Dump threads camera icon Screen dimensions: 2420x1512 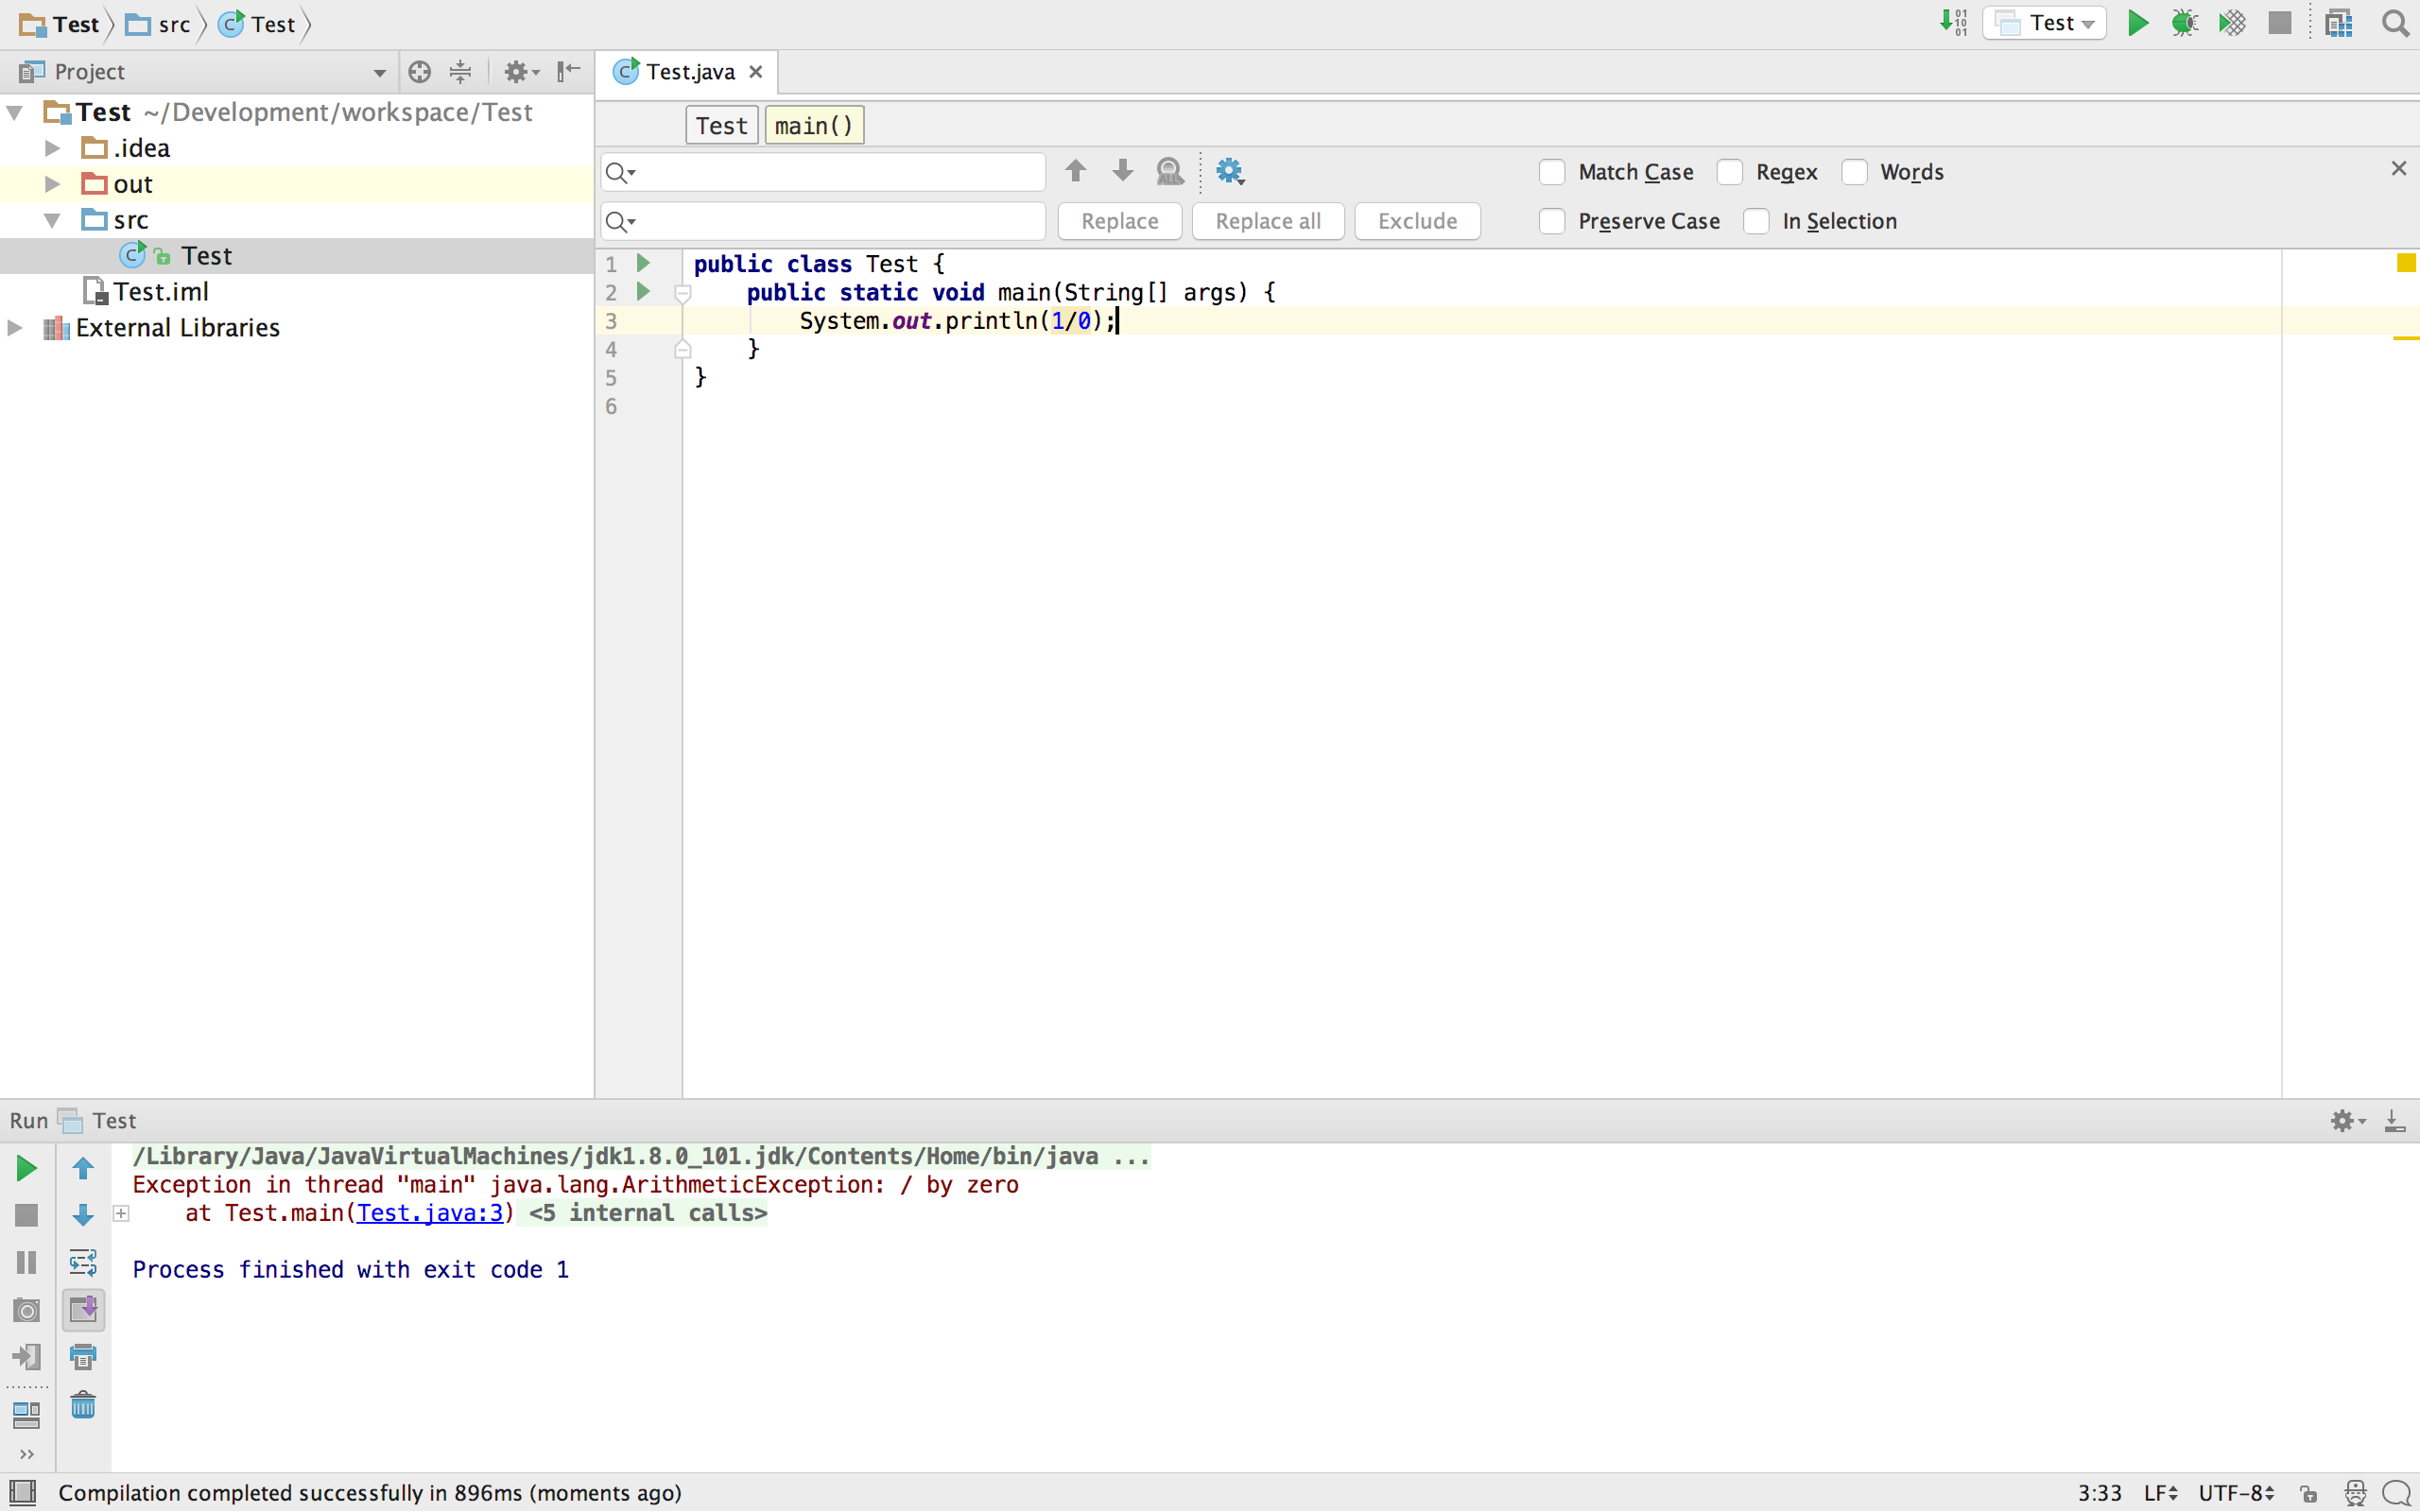[27, 1310]
